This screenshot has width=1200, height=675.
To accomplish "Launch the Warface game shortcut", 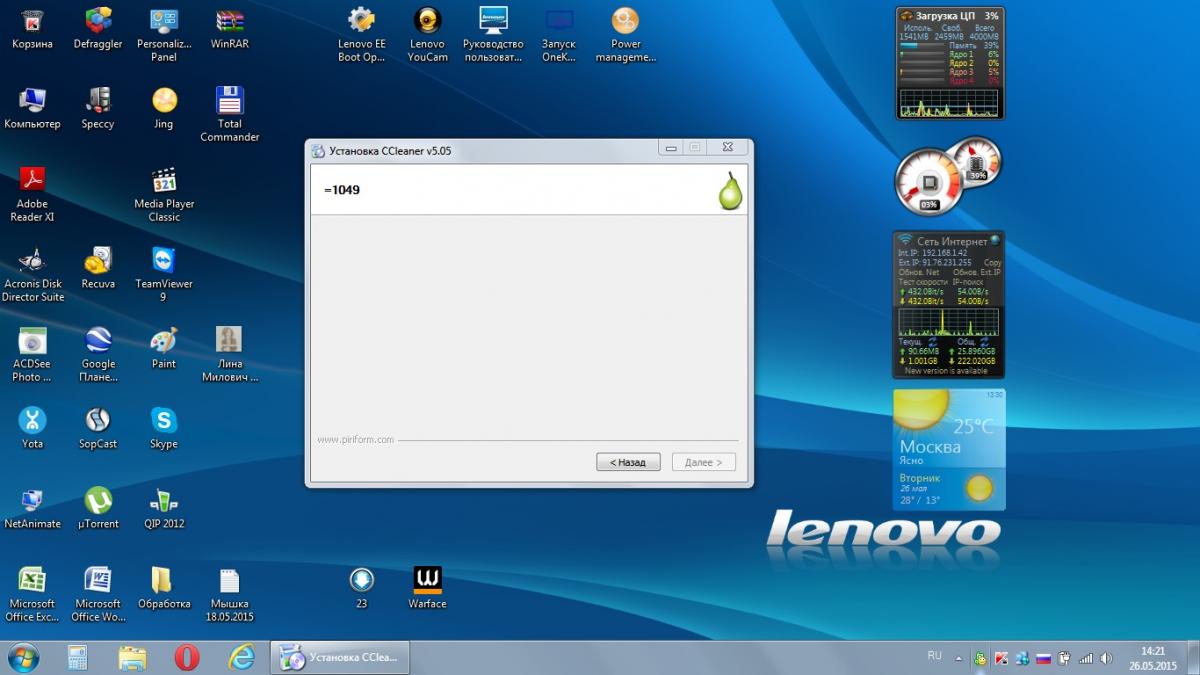I will [x=427, y=581].
